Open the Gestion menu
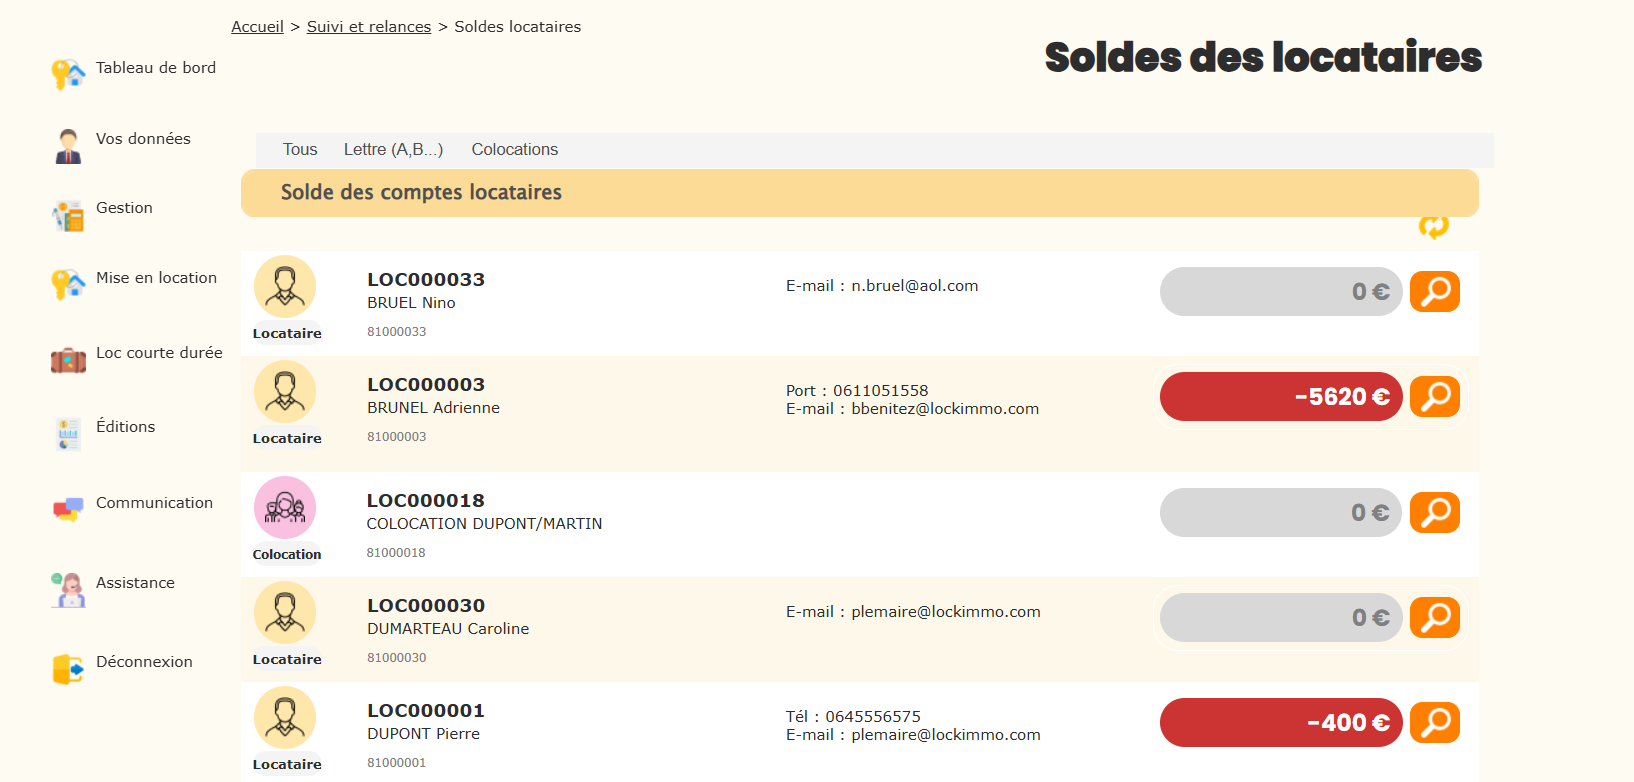Image resolution: width=1634 pixels, height=782 pixels. point(124,208)
